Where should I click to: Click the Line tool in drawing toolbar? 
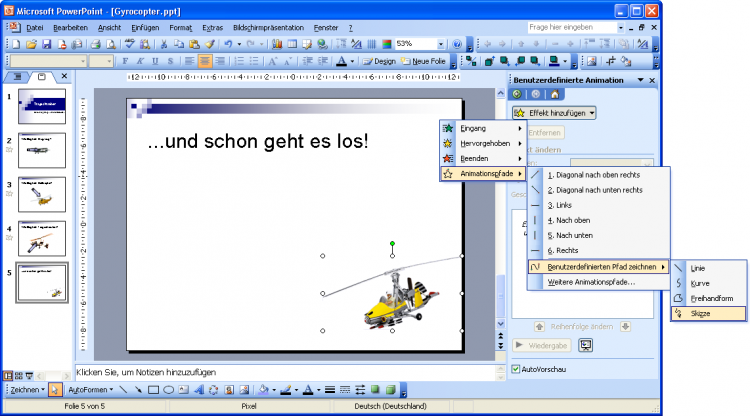[122, 390]
